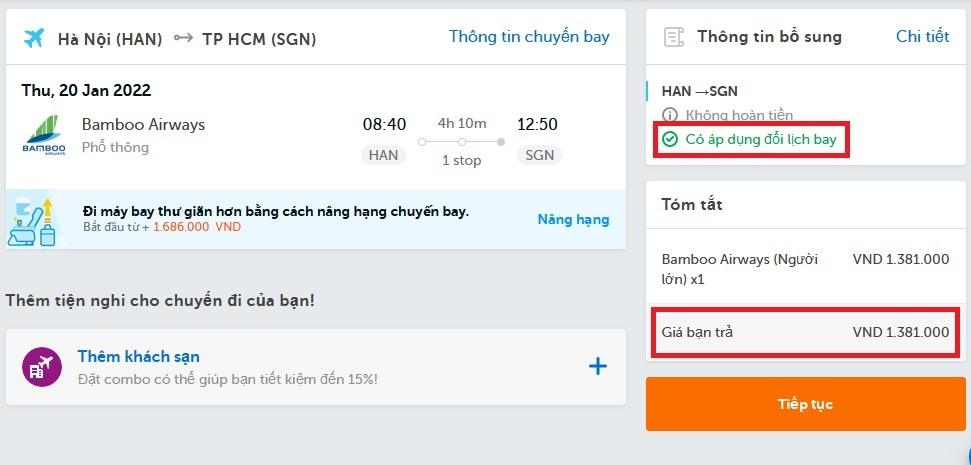
Task: Open the Thông tin chuyến bay link
Action: 529,37
